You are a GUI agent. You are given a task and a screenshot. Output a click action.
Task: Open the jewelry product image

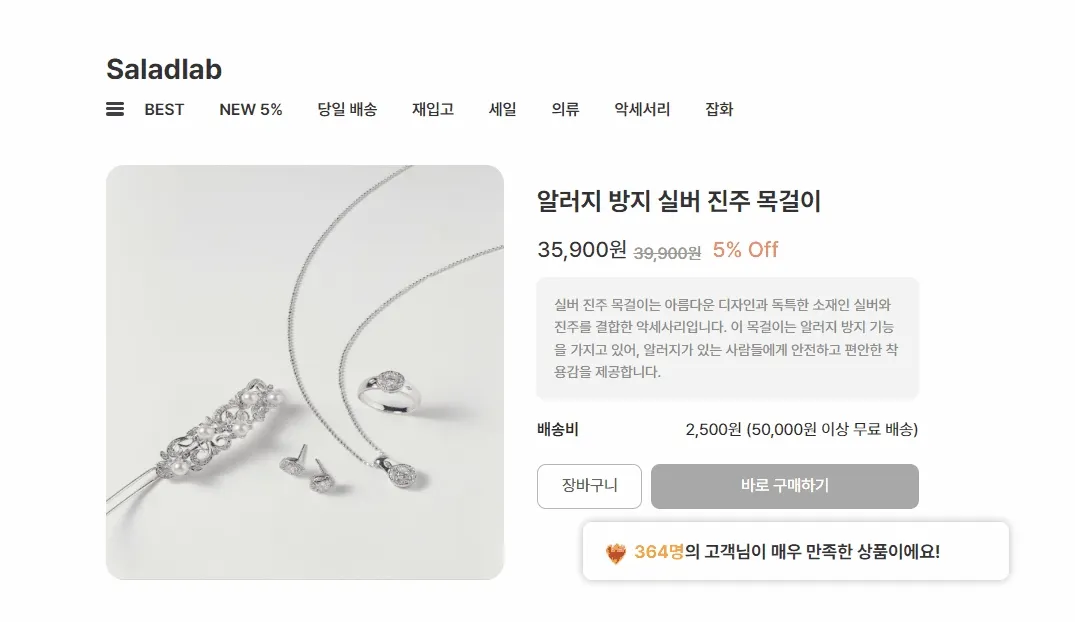(x=305, y=372)
